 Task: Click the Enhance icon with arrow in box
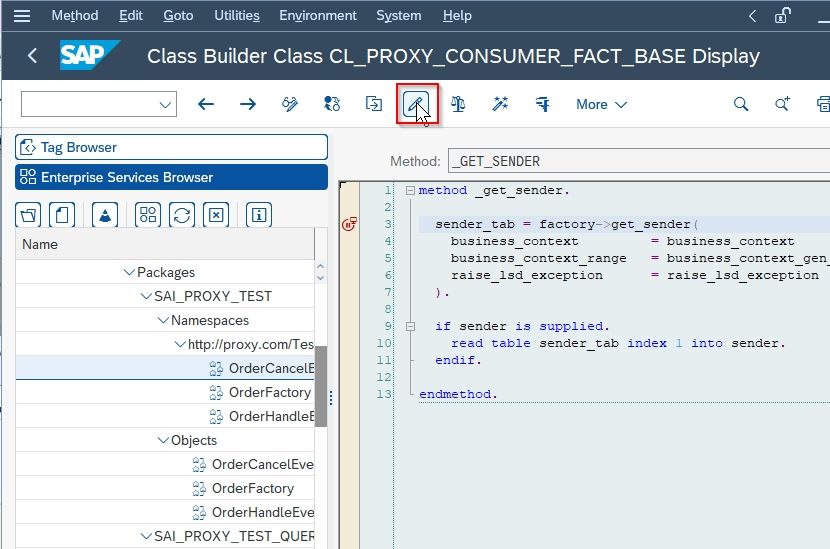pos(374,104)
